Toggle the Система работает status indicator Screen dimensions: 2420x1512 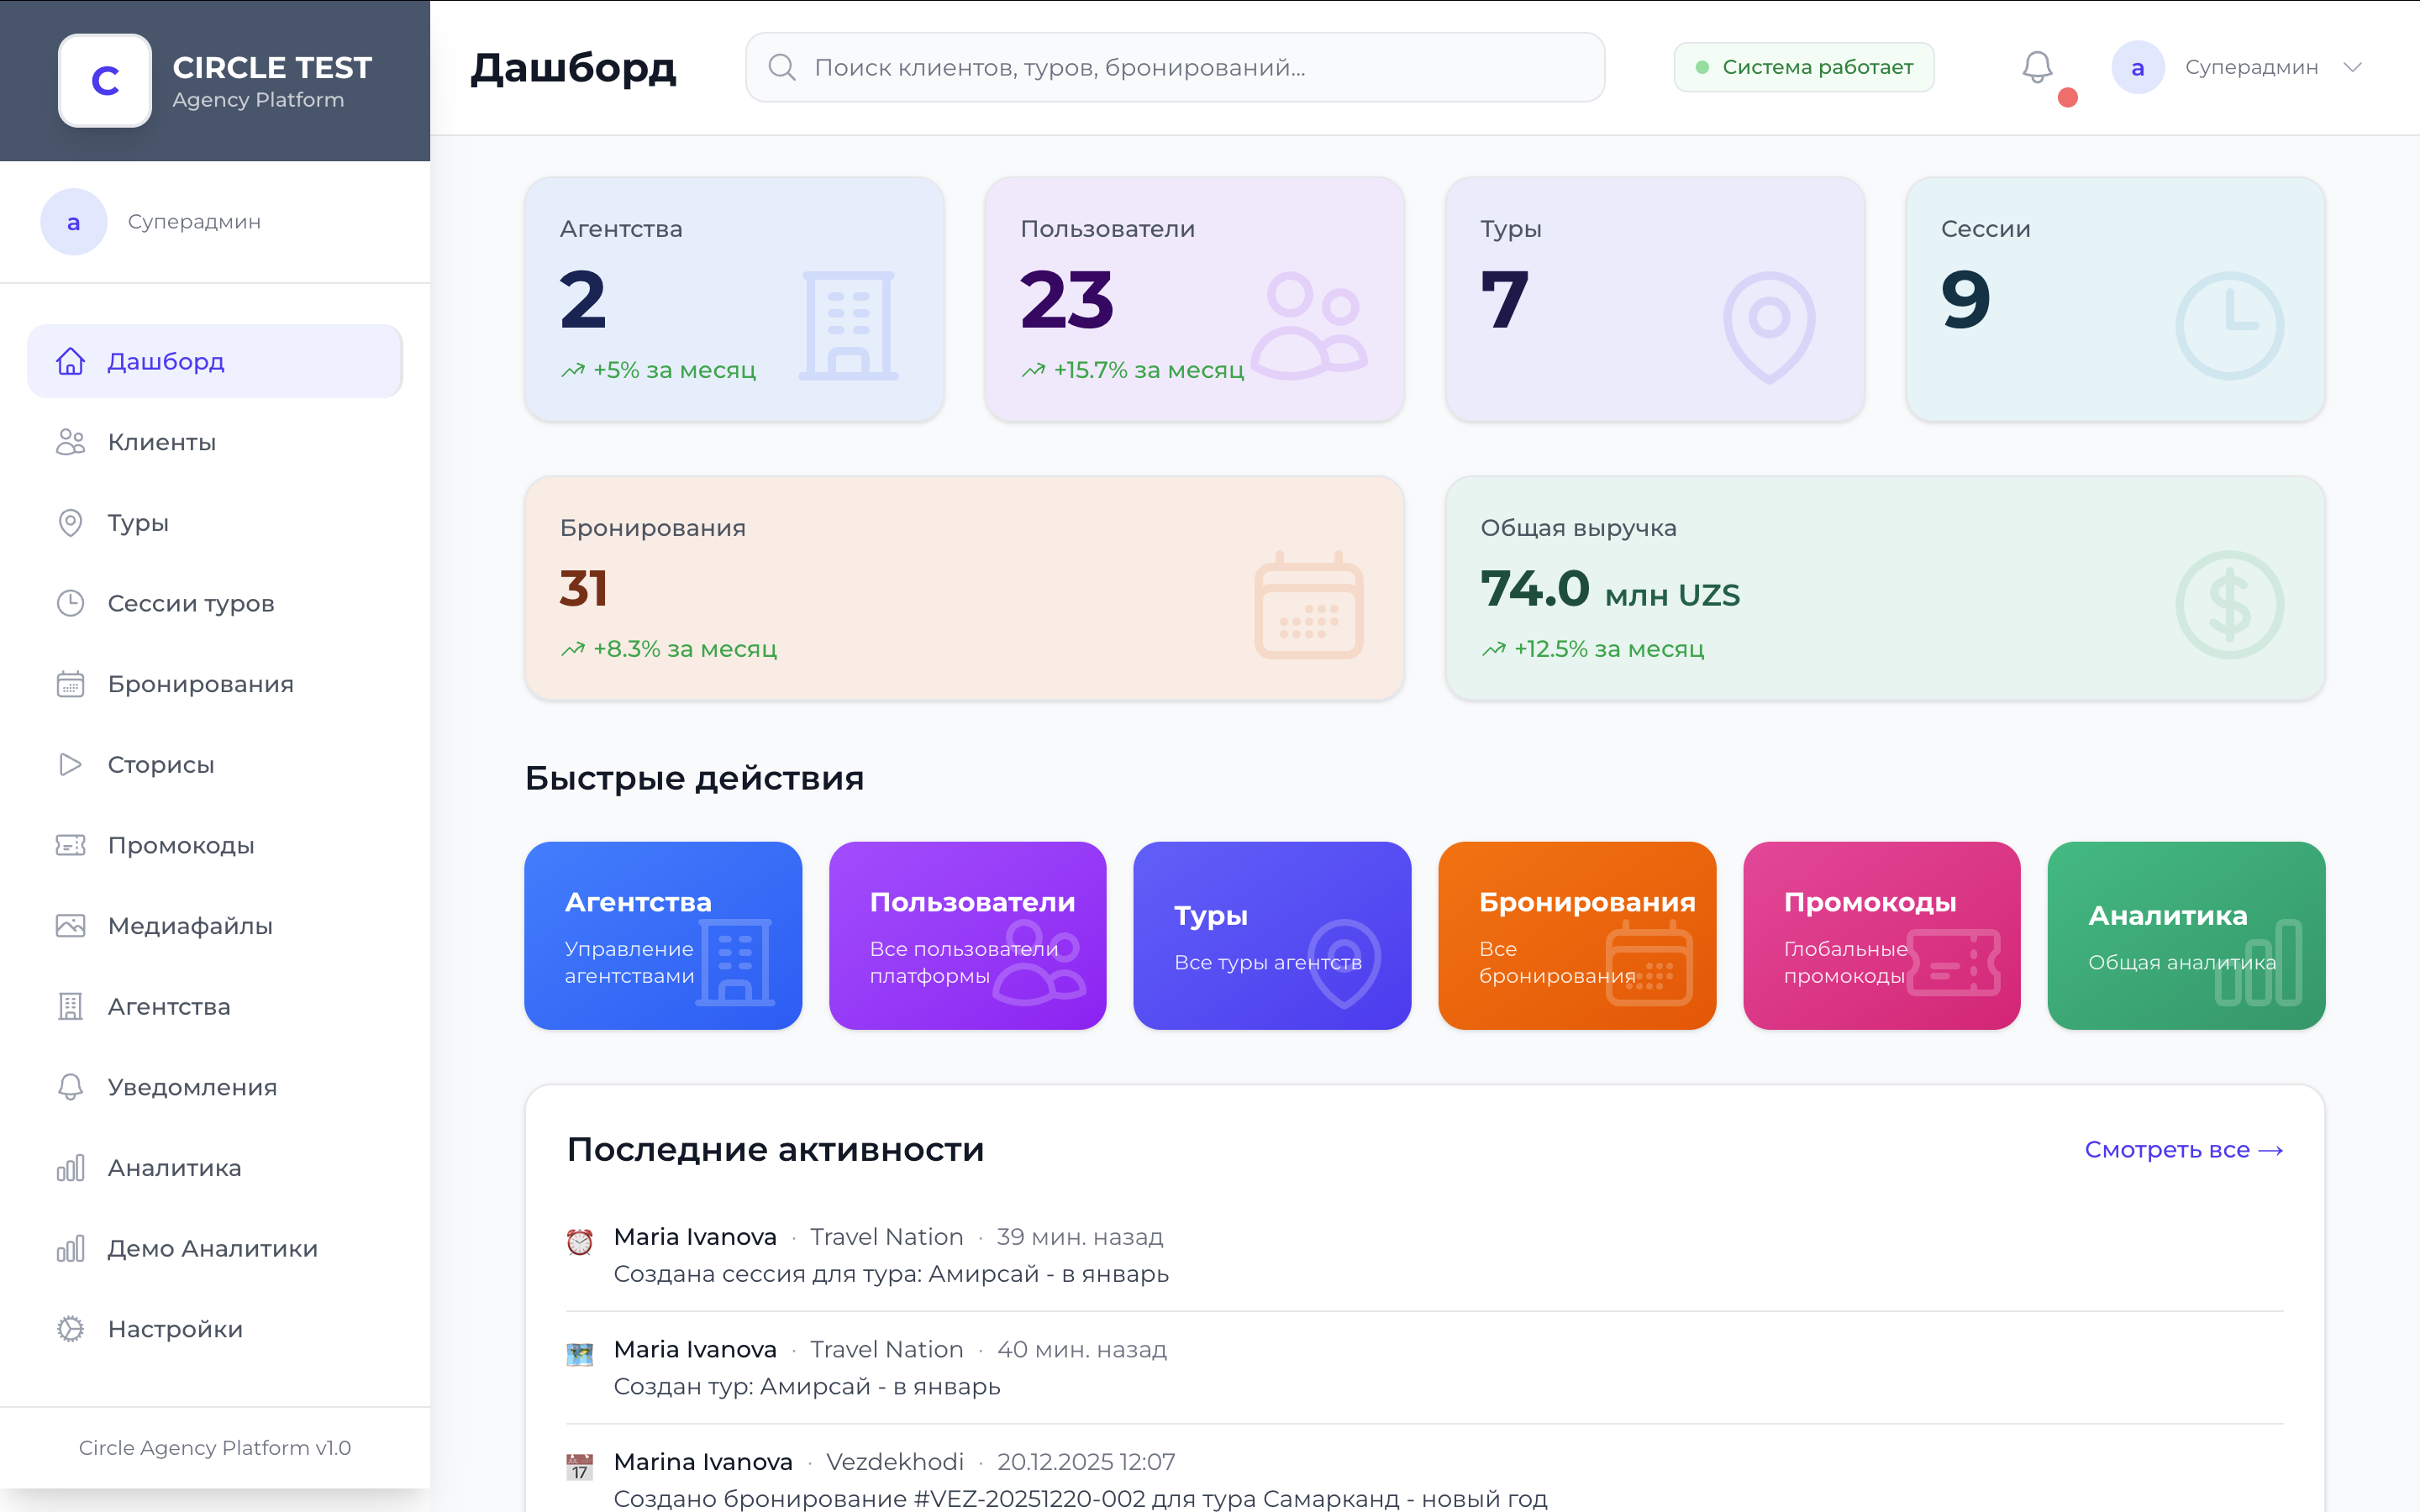tap(1805, 67)
